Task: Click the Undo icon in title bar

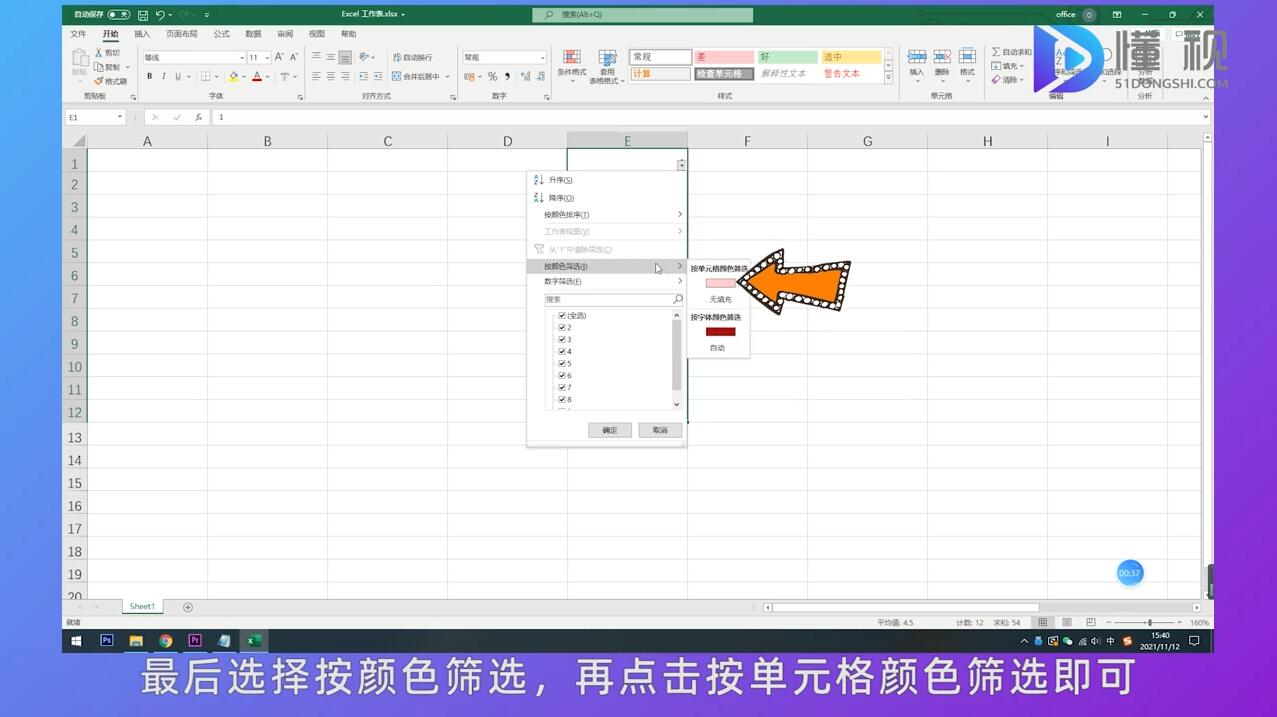Action: [160, 15]
